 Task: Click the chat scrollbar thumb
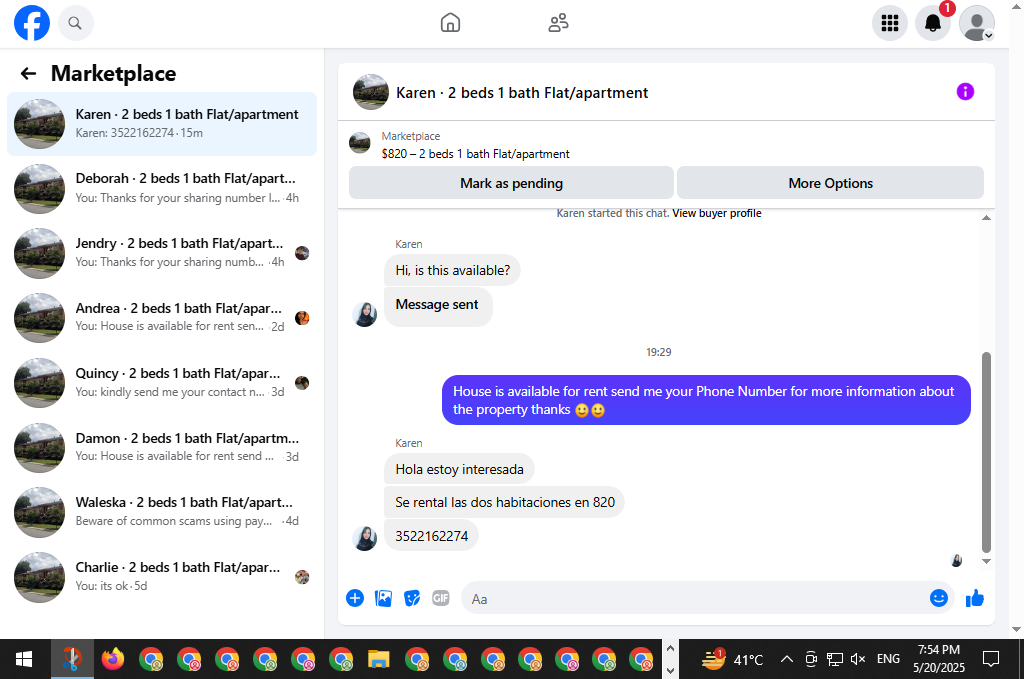click(986, 452)
